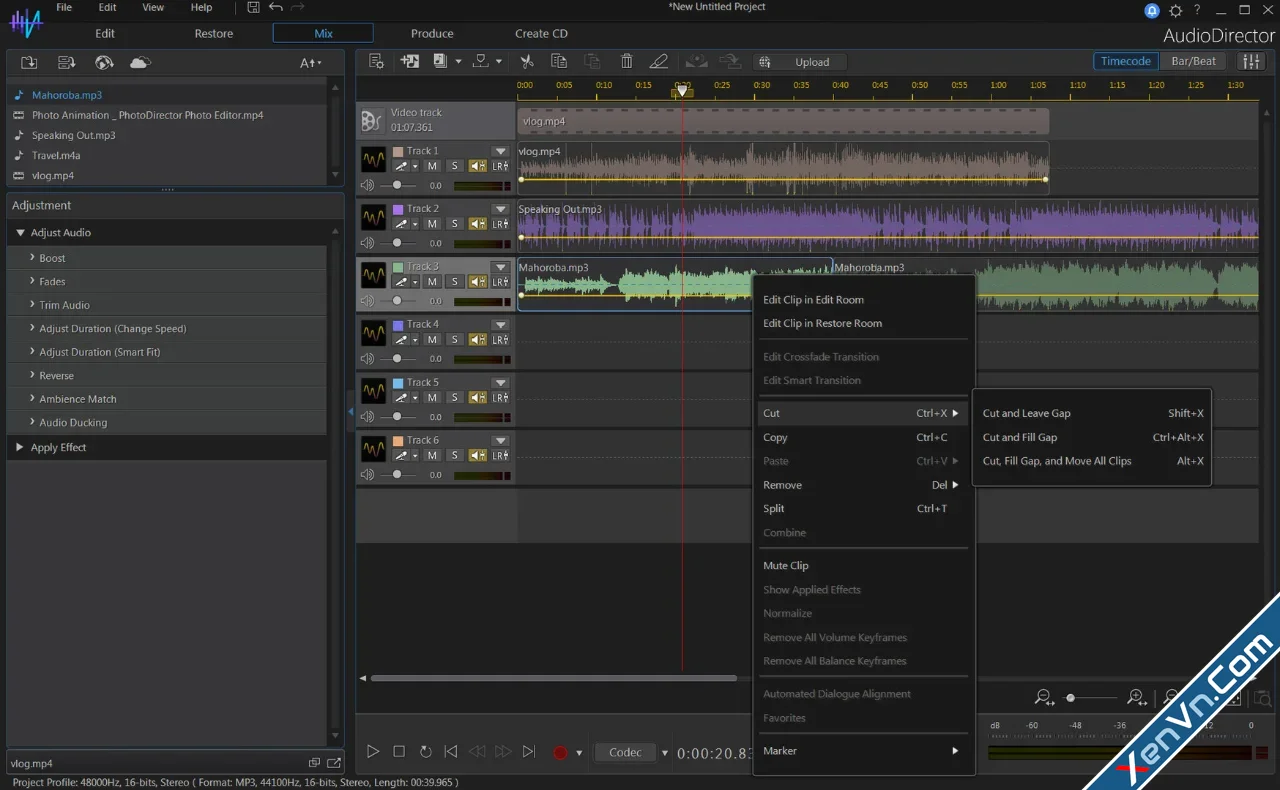
Task: Mute Track 1 with M button
Action: pos(432,166)
